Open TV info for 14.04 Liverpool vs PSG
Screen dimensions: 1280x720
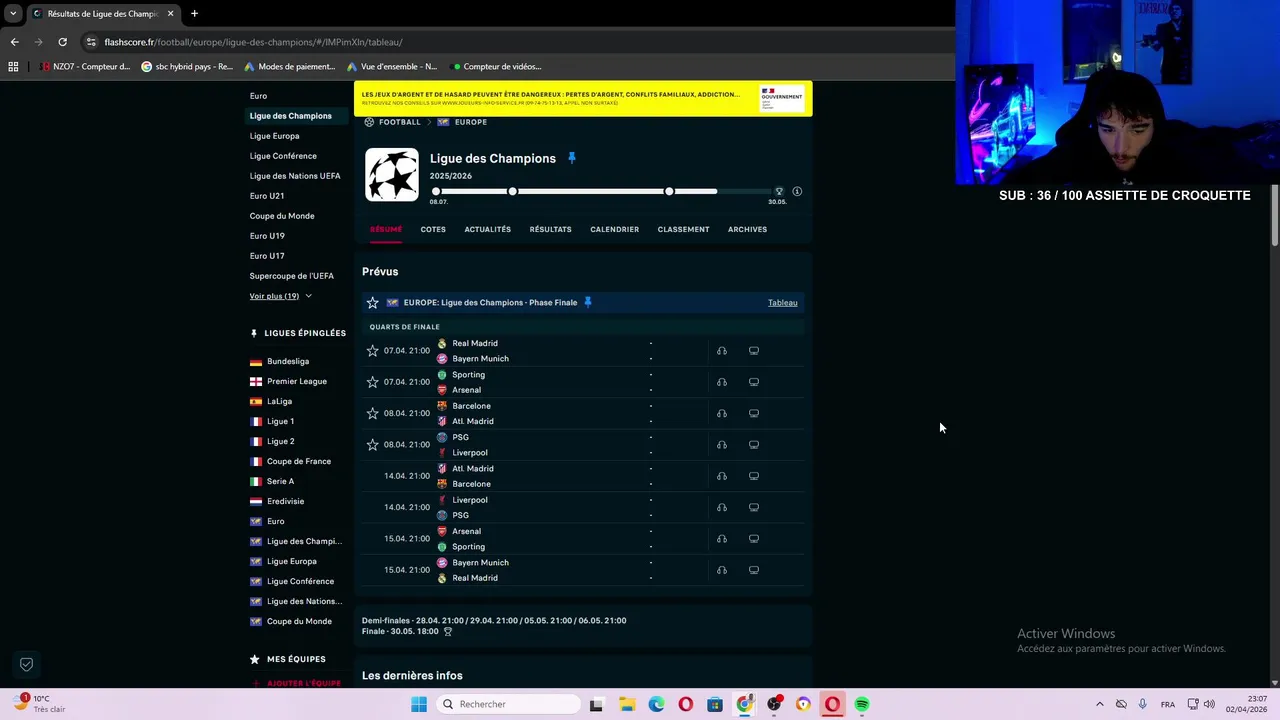(x=754, y=507)
